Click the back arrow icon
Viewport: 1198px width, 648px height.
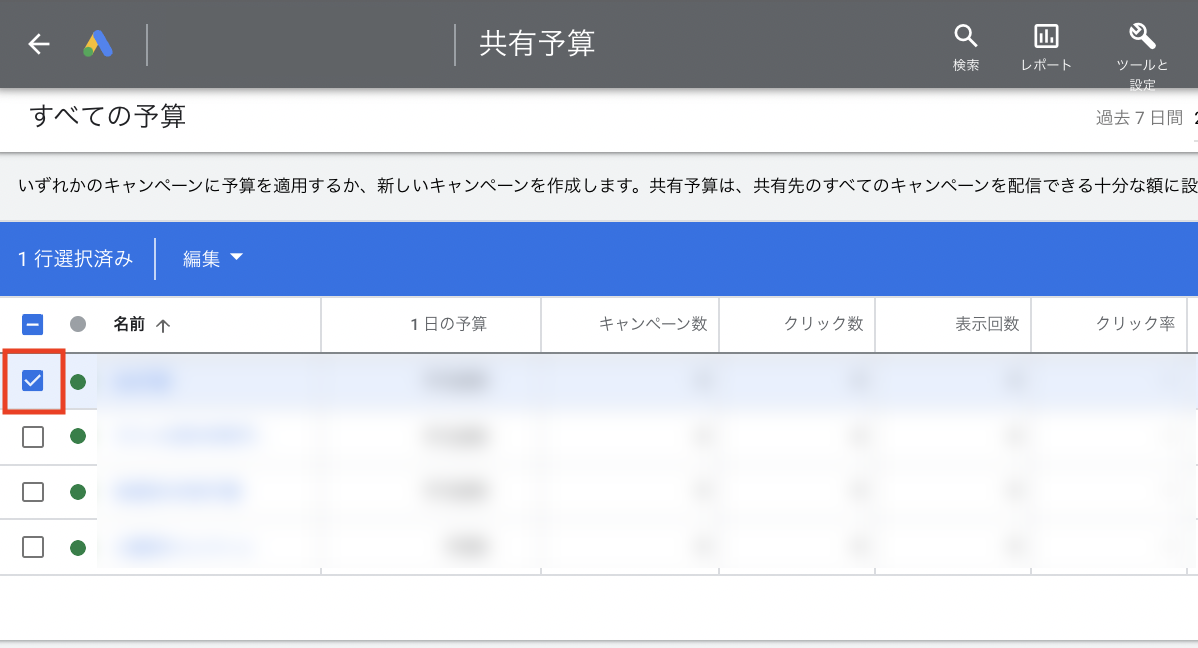click(x=39, y=44)
